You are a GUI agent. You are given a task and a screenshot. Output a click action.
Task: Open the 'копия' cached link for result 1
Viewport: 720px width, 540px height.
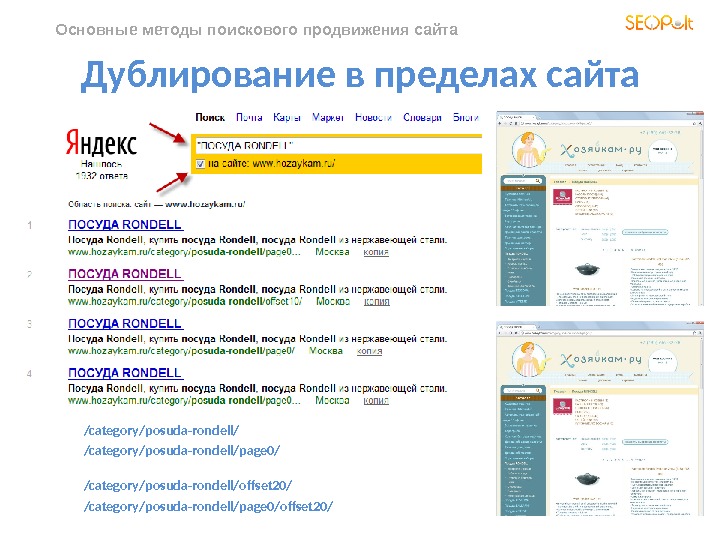click(x=376, y=252)
